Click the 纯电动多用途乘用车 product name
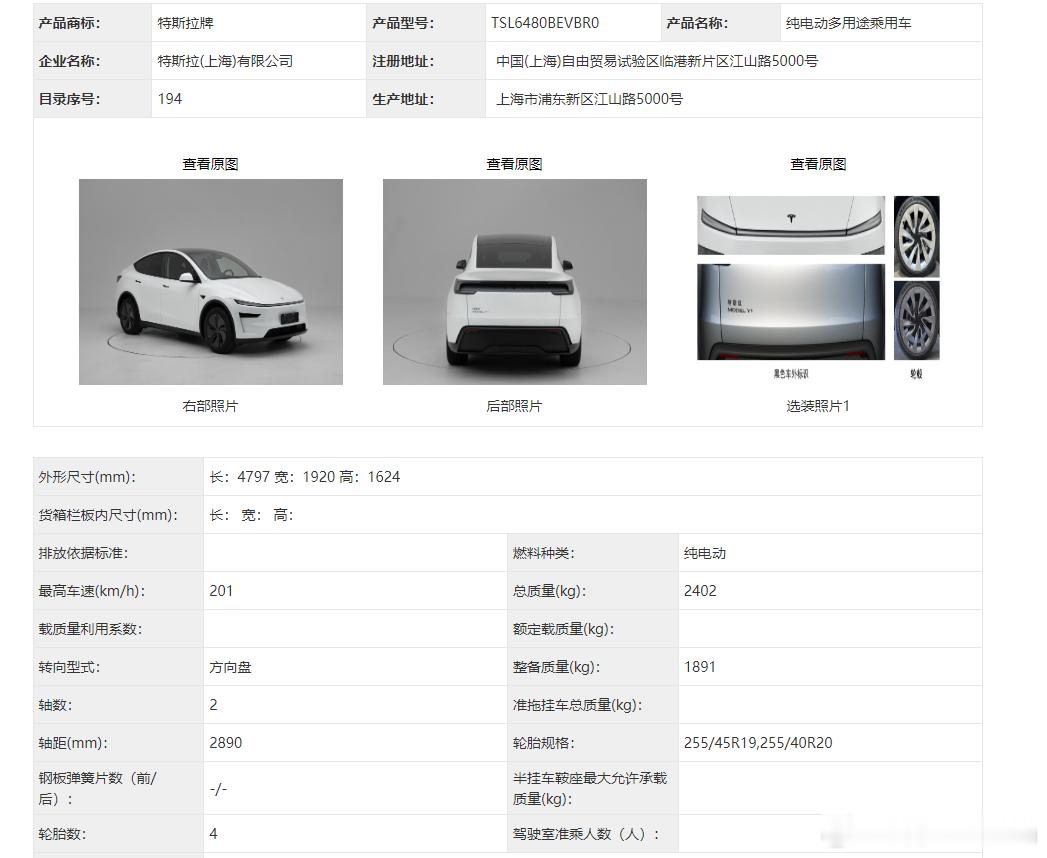The image size is (1047, 858). (x=848, y=23)
